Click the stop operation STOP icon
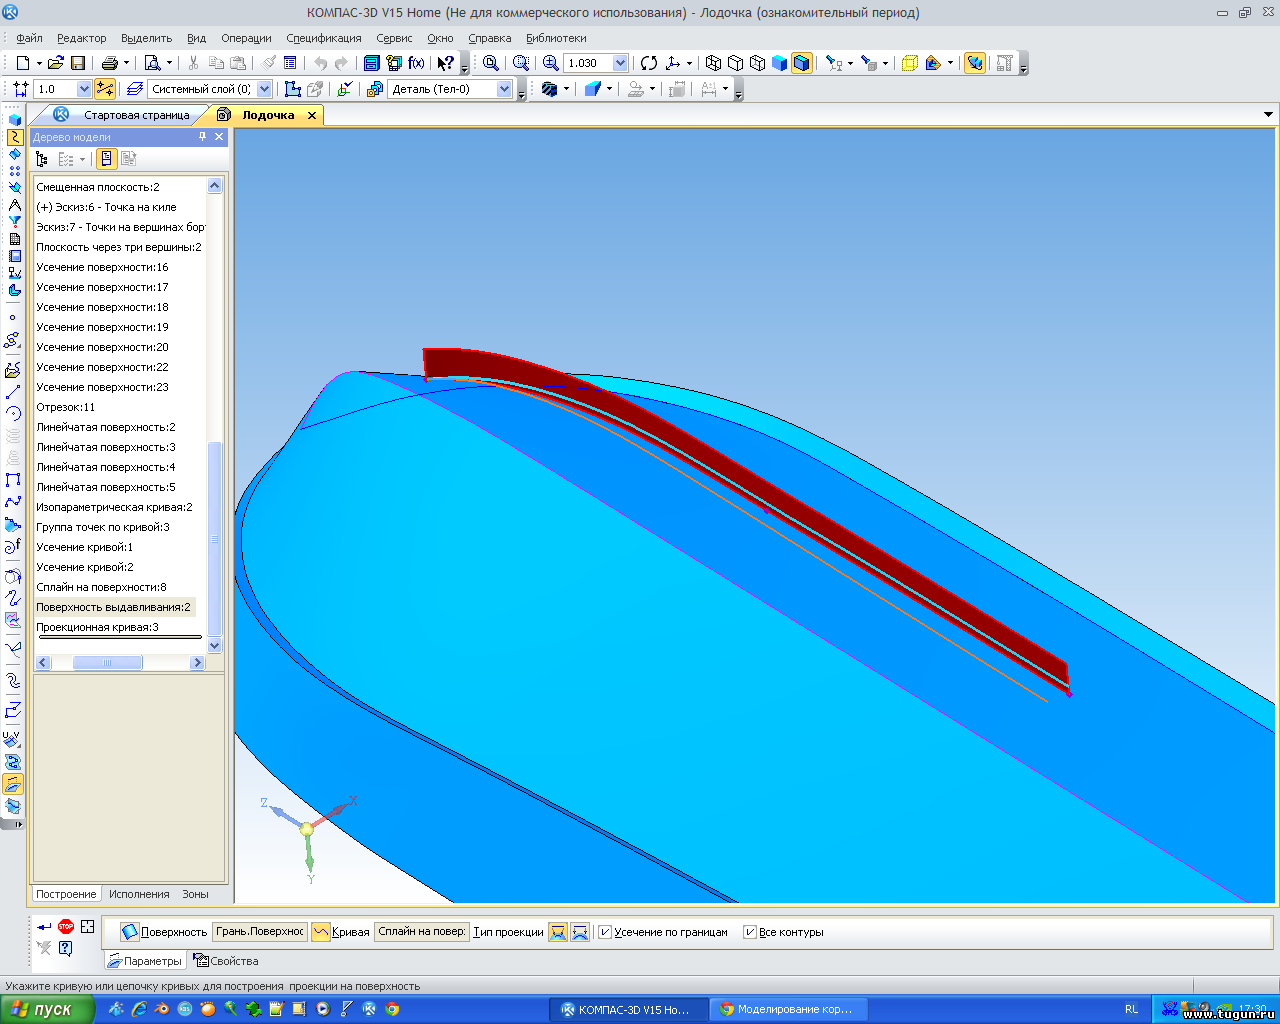This screenshot has width=1280, height=1024. pyautogui.click(x=66, y=927)
